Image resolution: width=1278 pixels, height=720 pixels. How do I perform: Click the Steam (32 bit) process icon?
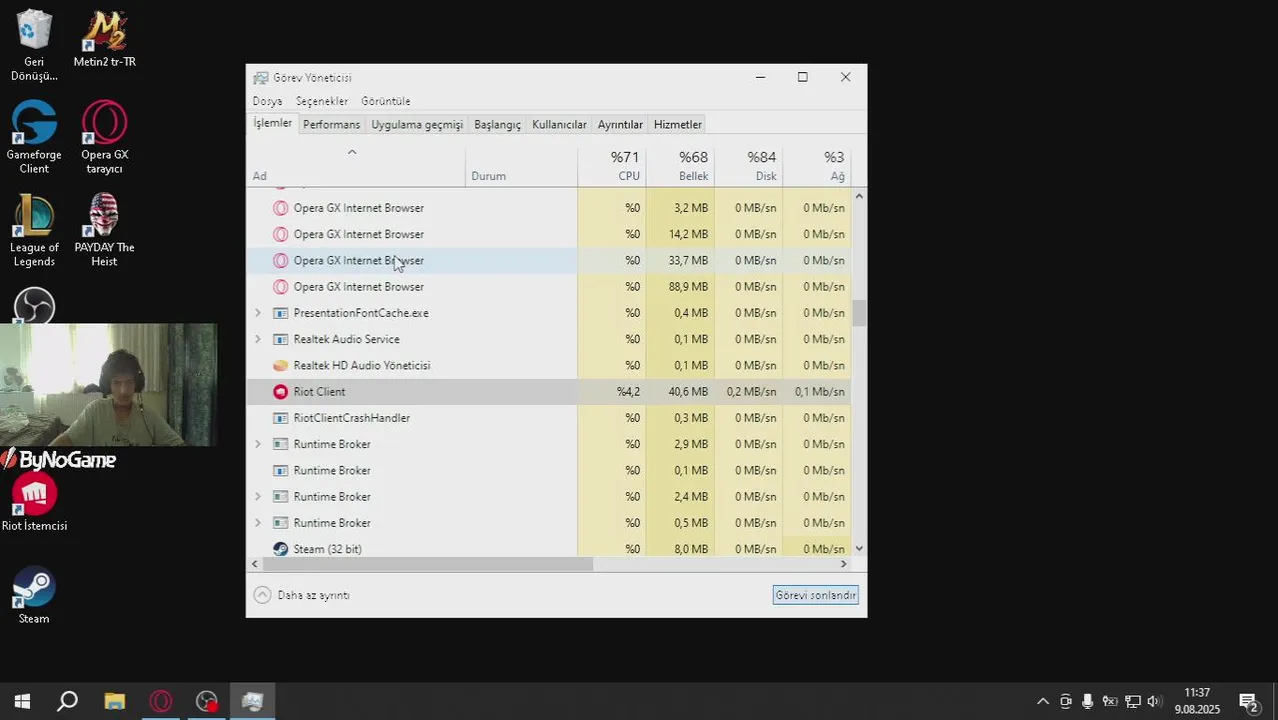[x=280, y=549]
